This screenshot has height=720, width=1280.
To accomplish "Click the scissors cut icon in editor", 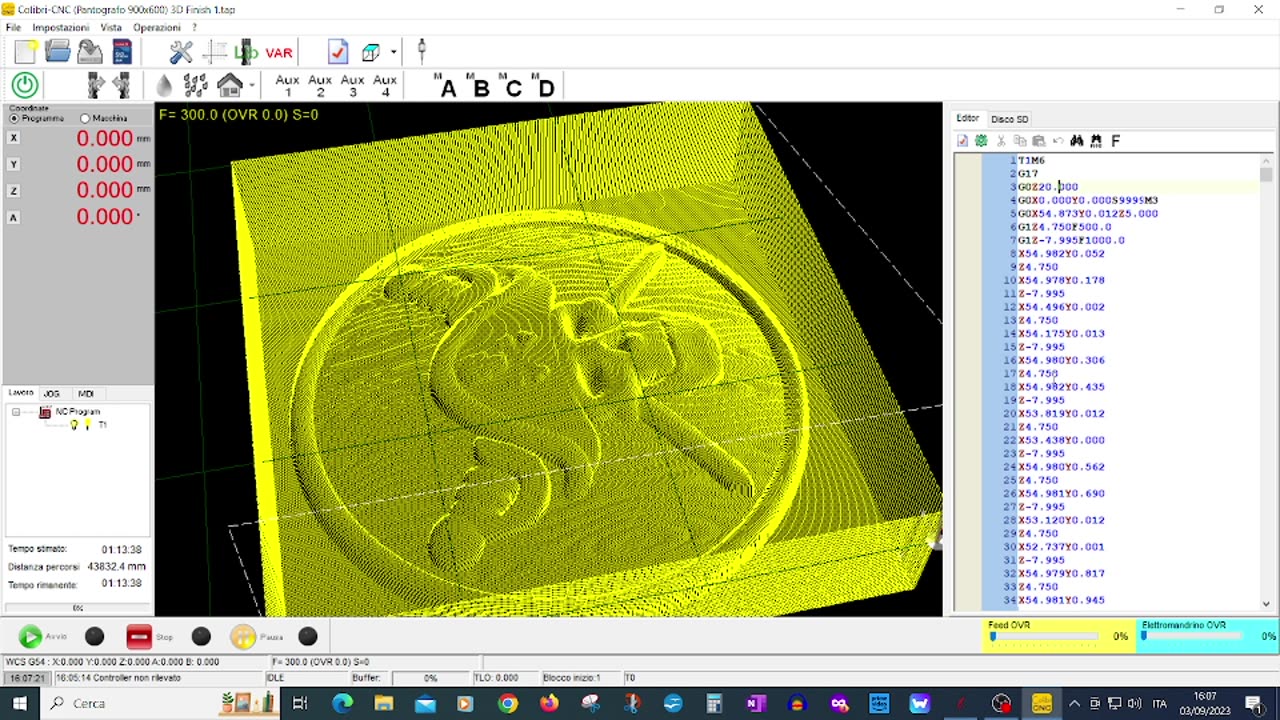I will (x=1001, y=141).
